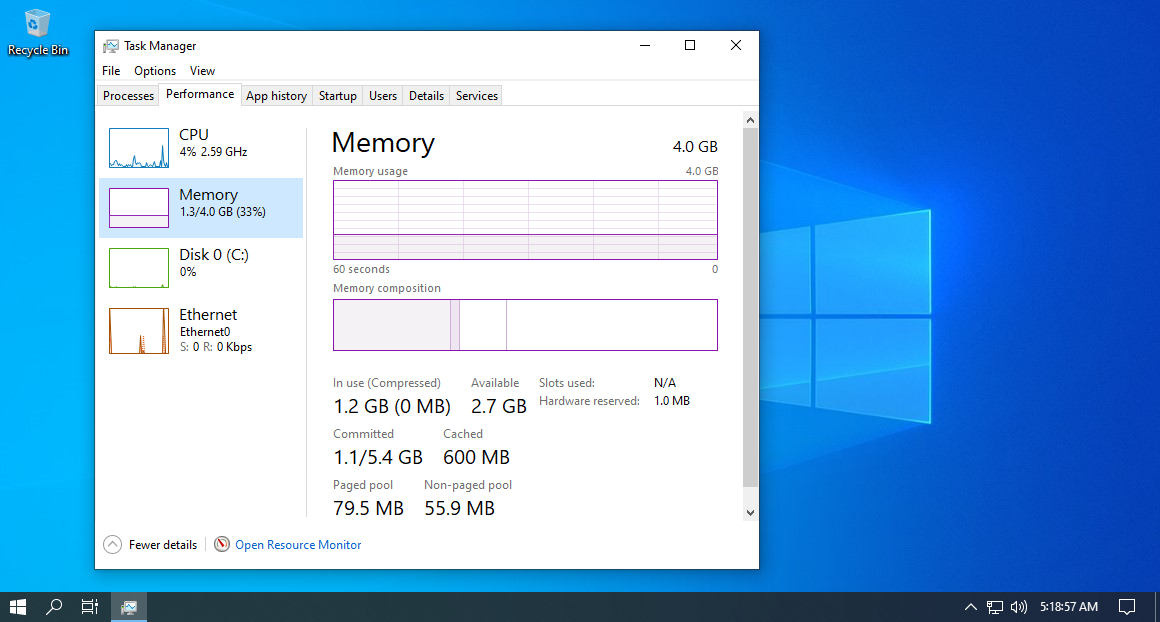Click the network tray icon
Screen dimensions: 1160x622
(x=995, y=607)
